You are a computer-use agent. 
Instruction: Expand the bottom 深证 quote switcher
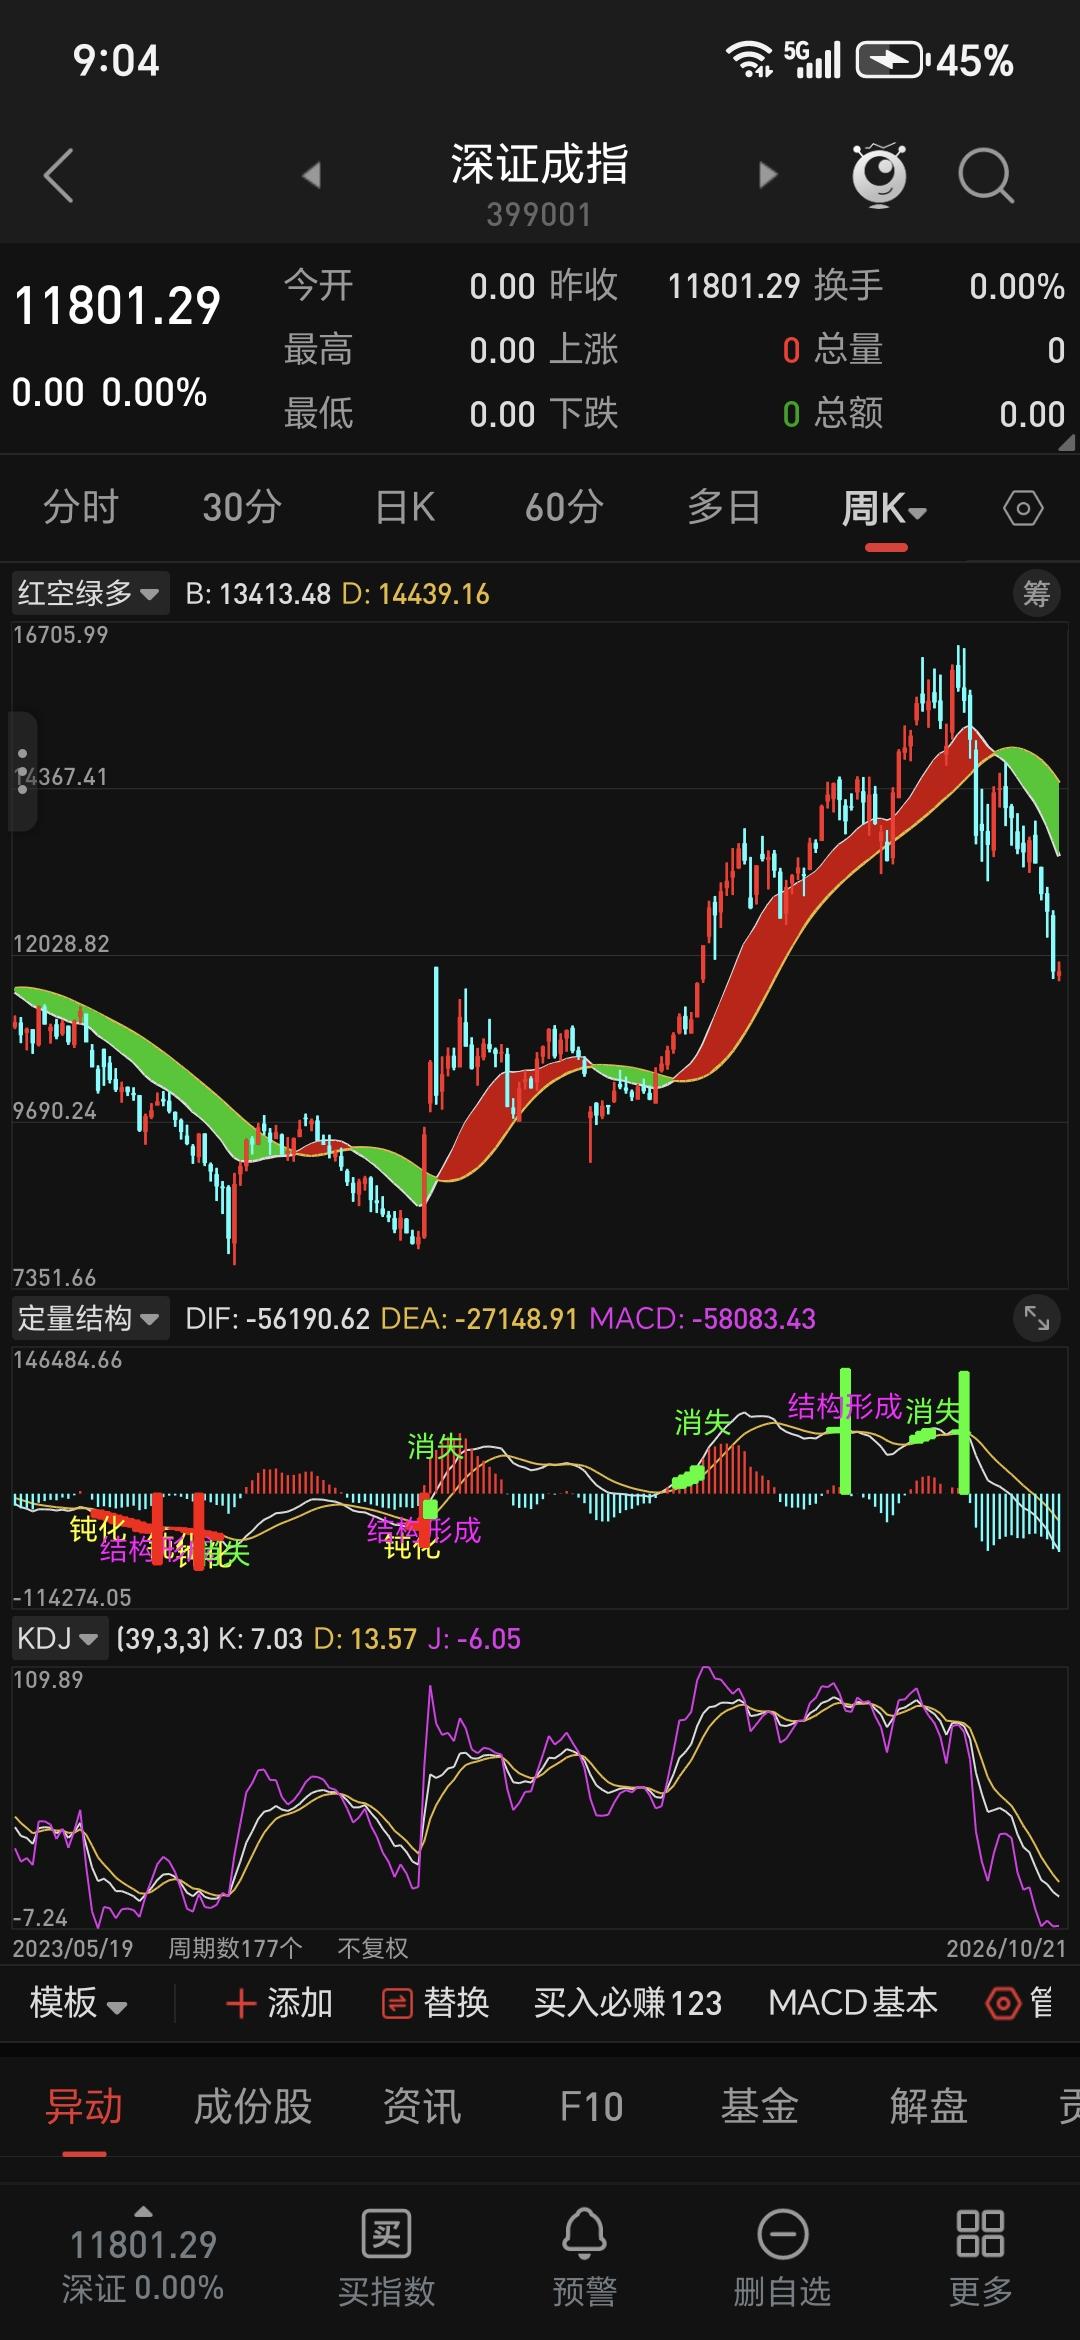(x=143, y=2257)
